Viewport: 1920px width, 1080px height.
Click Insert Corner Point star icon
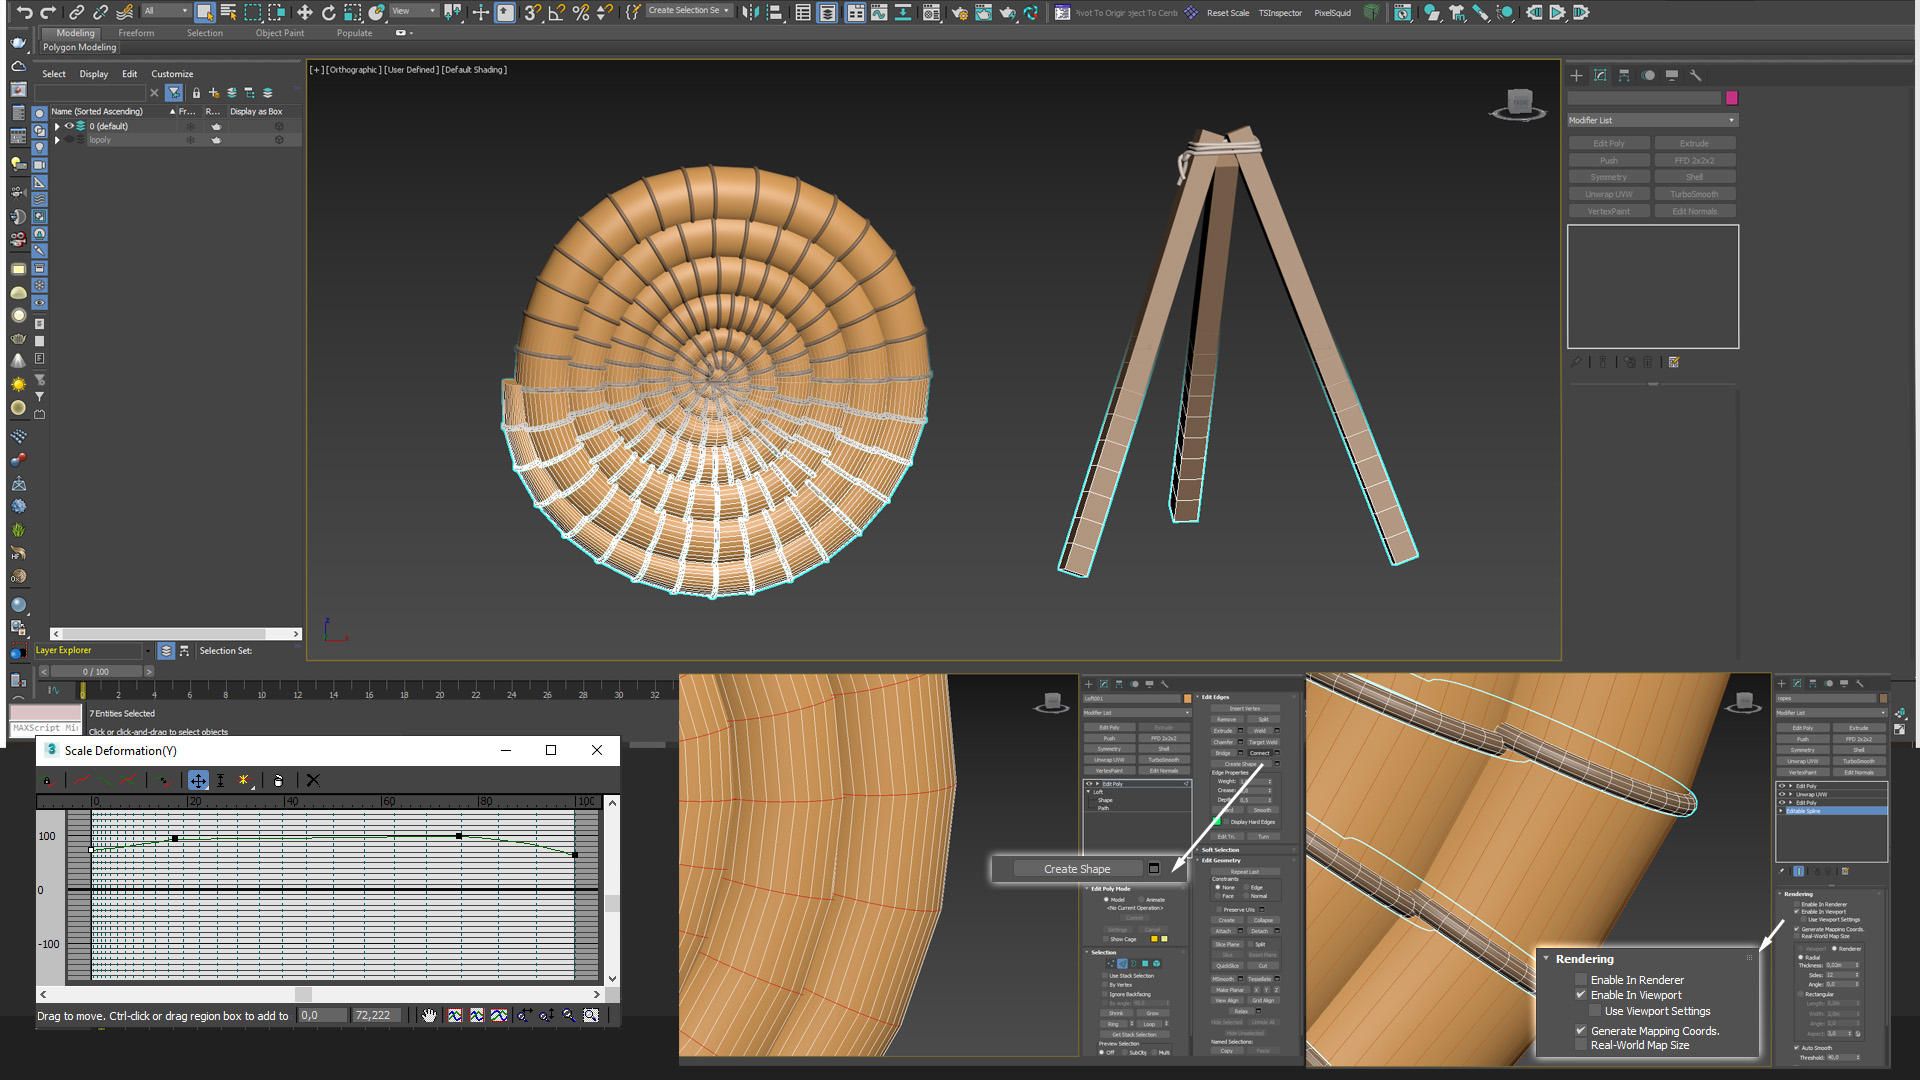pyautogui.click(x=243, y=780)
